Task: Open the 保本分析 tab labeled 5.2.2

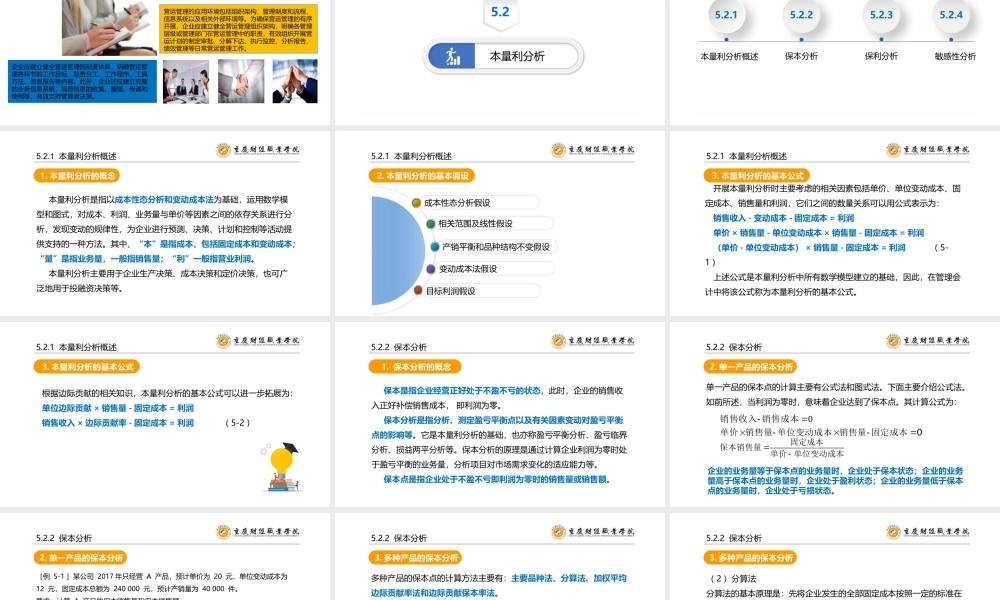Action: [801, 15]
